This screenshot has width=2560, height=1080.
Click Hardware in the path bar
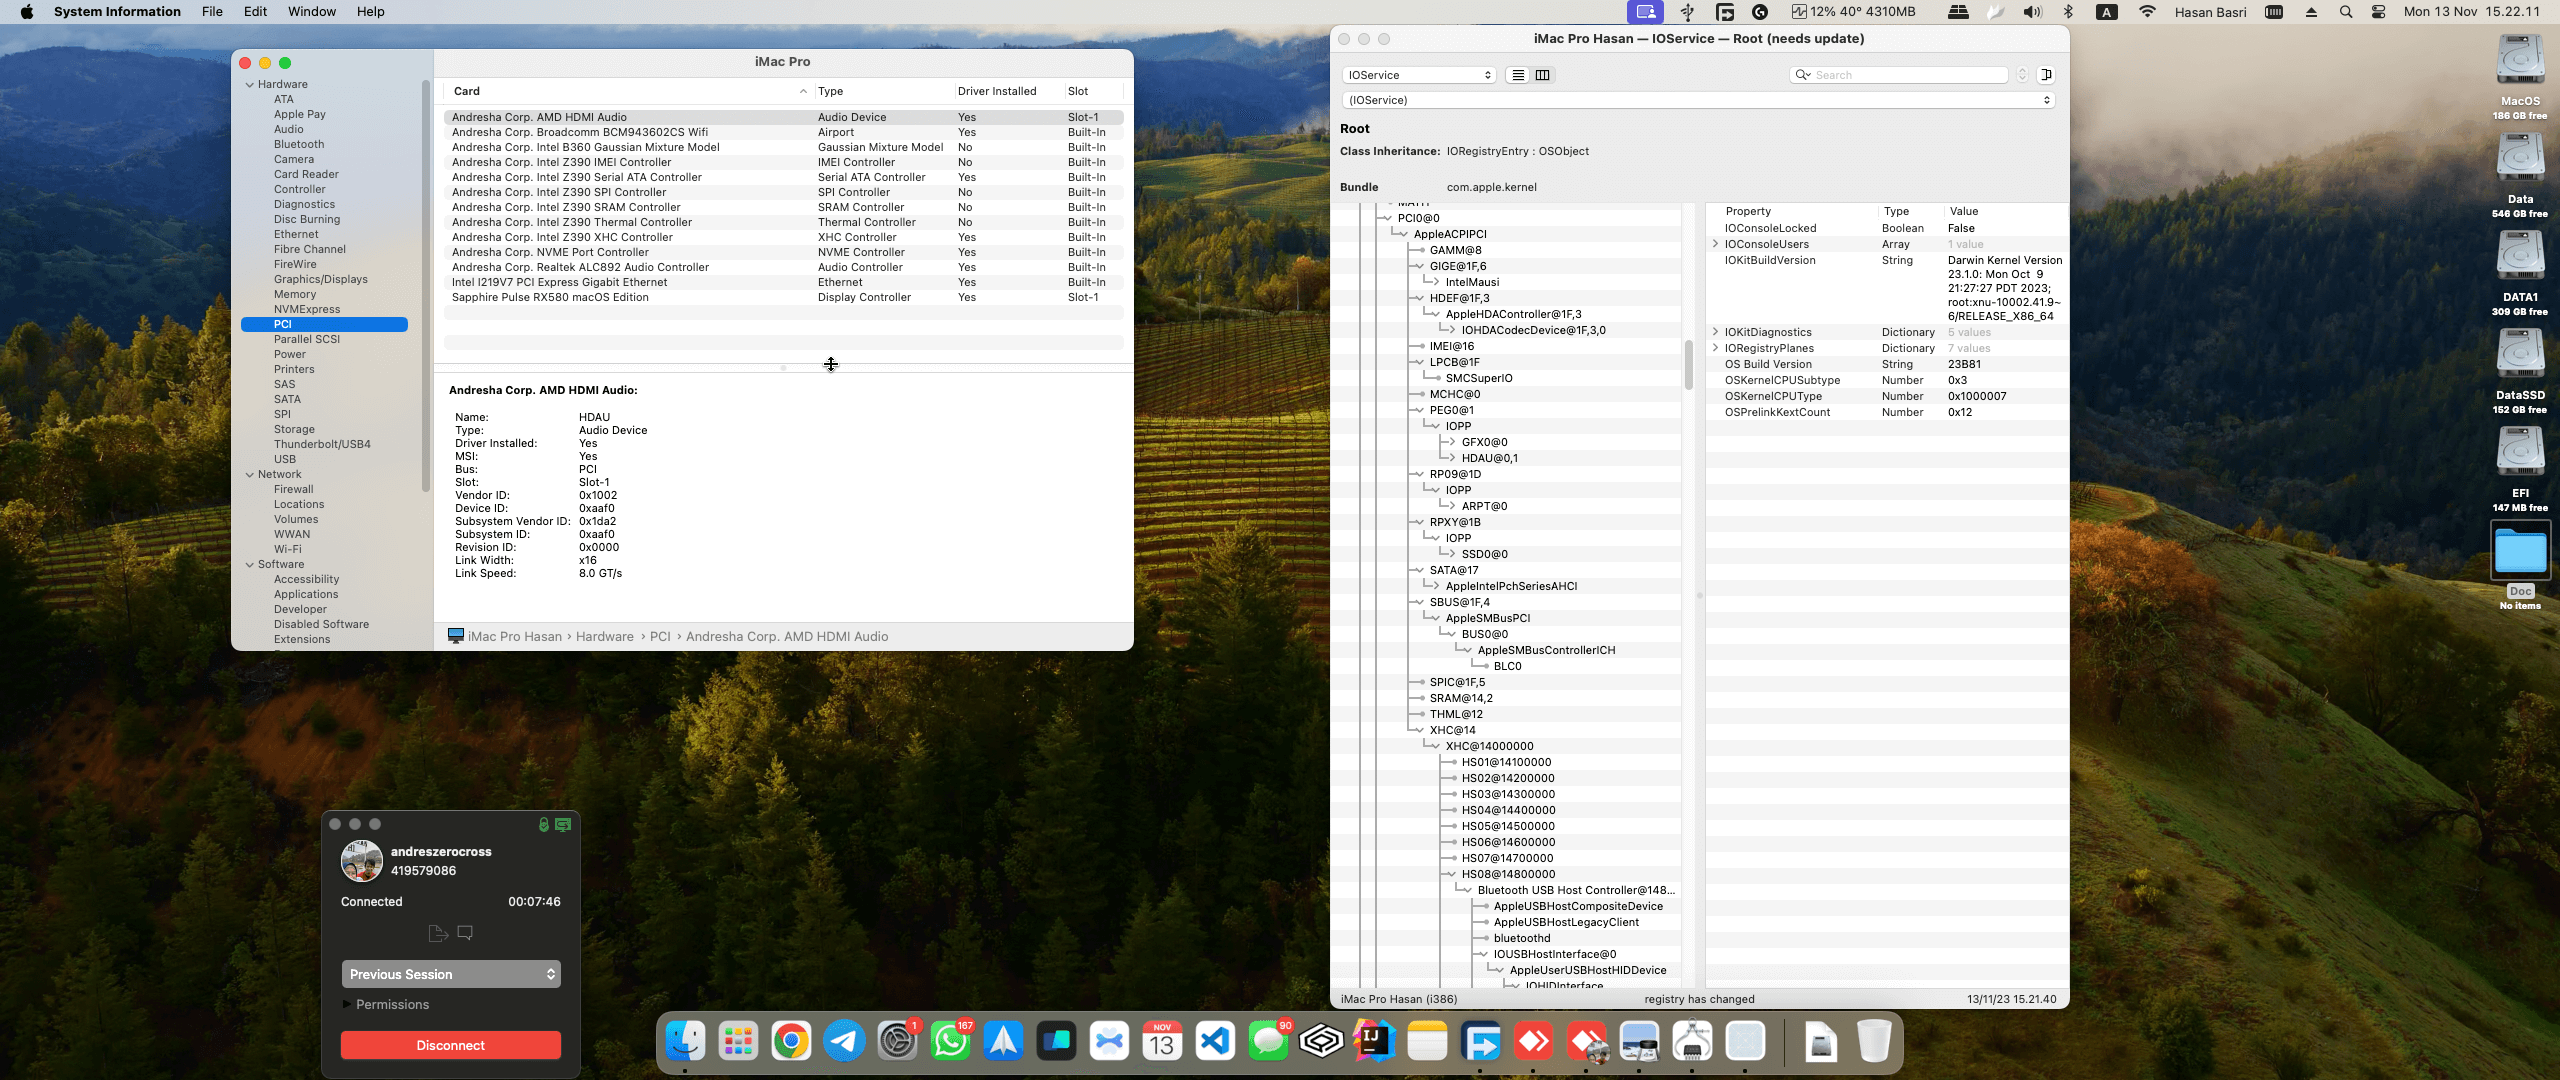[x=604, y=637]
